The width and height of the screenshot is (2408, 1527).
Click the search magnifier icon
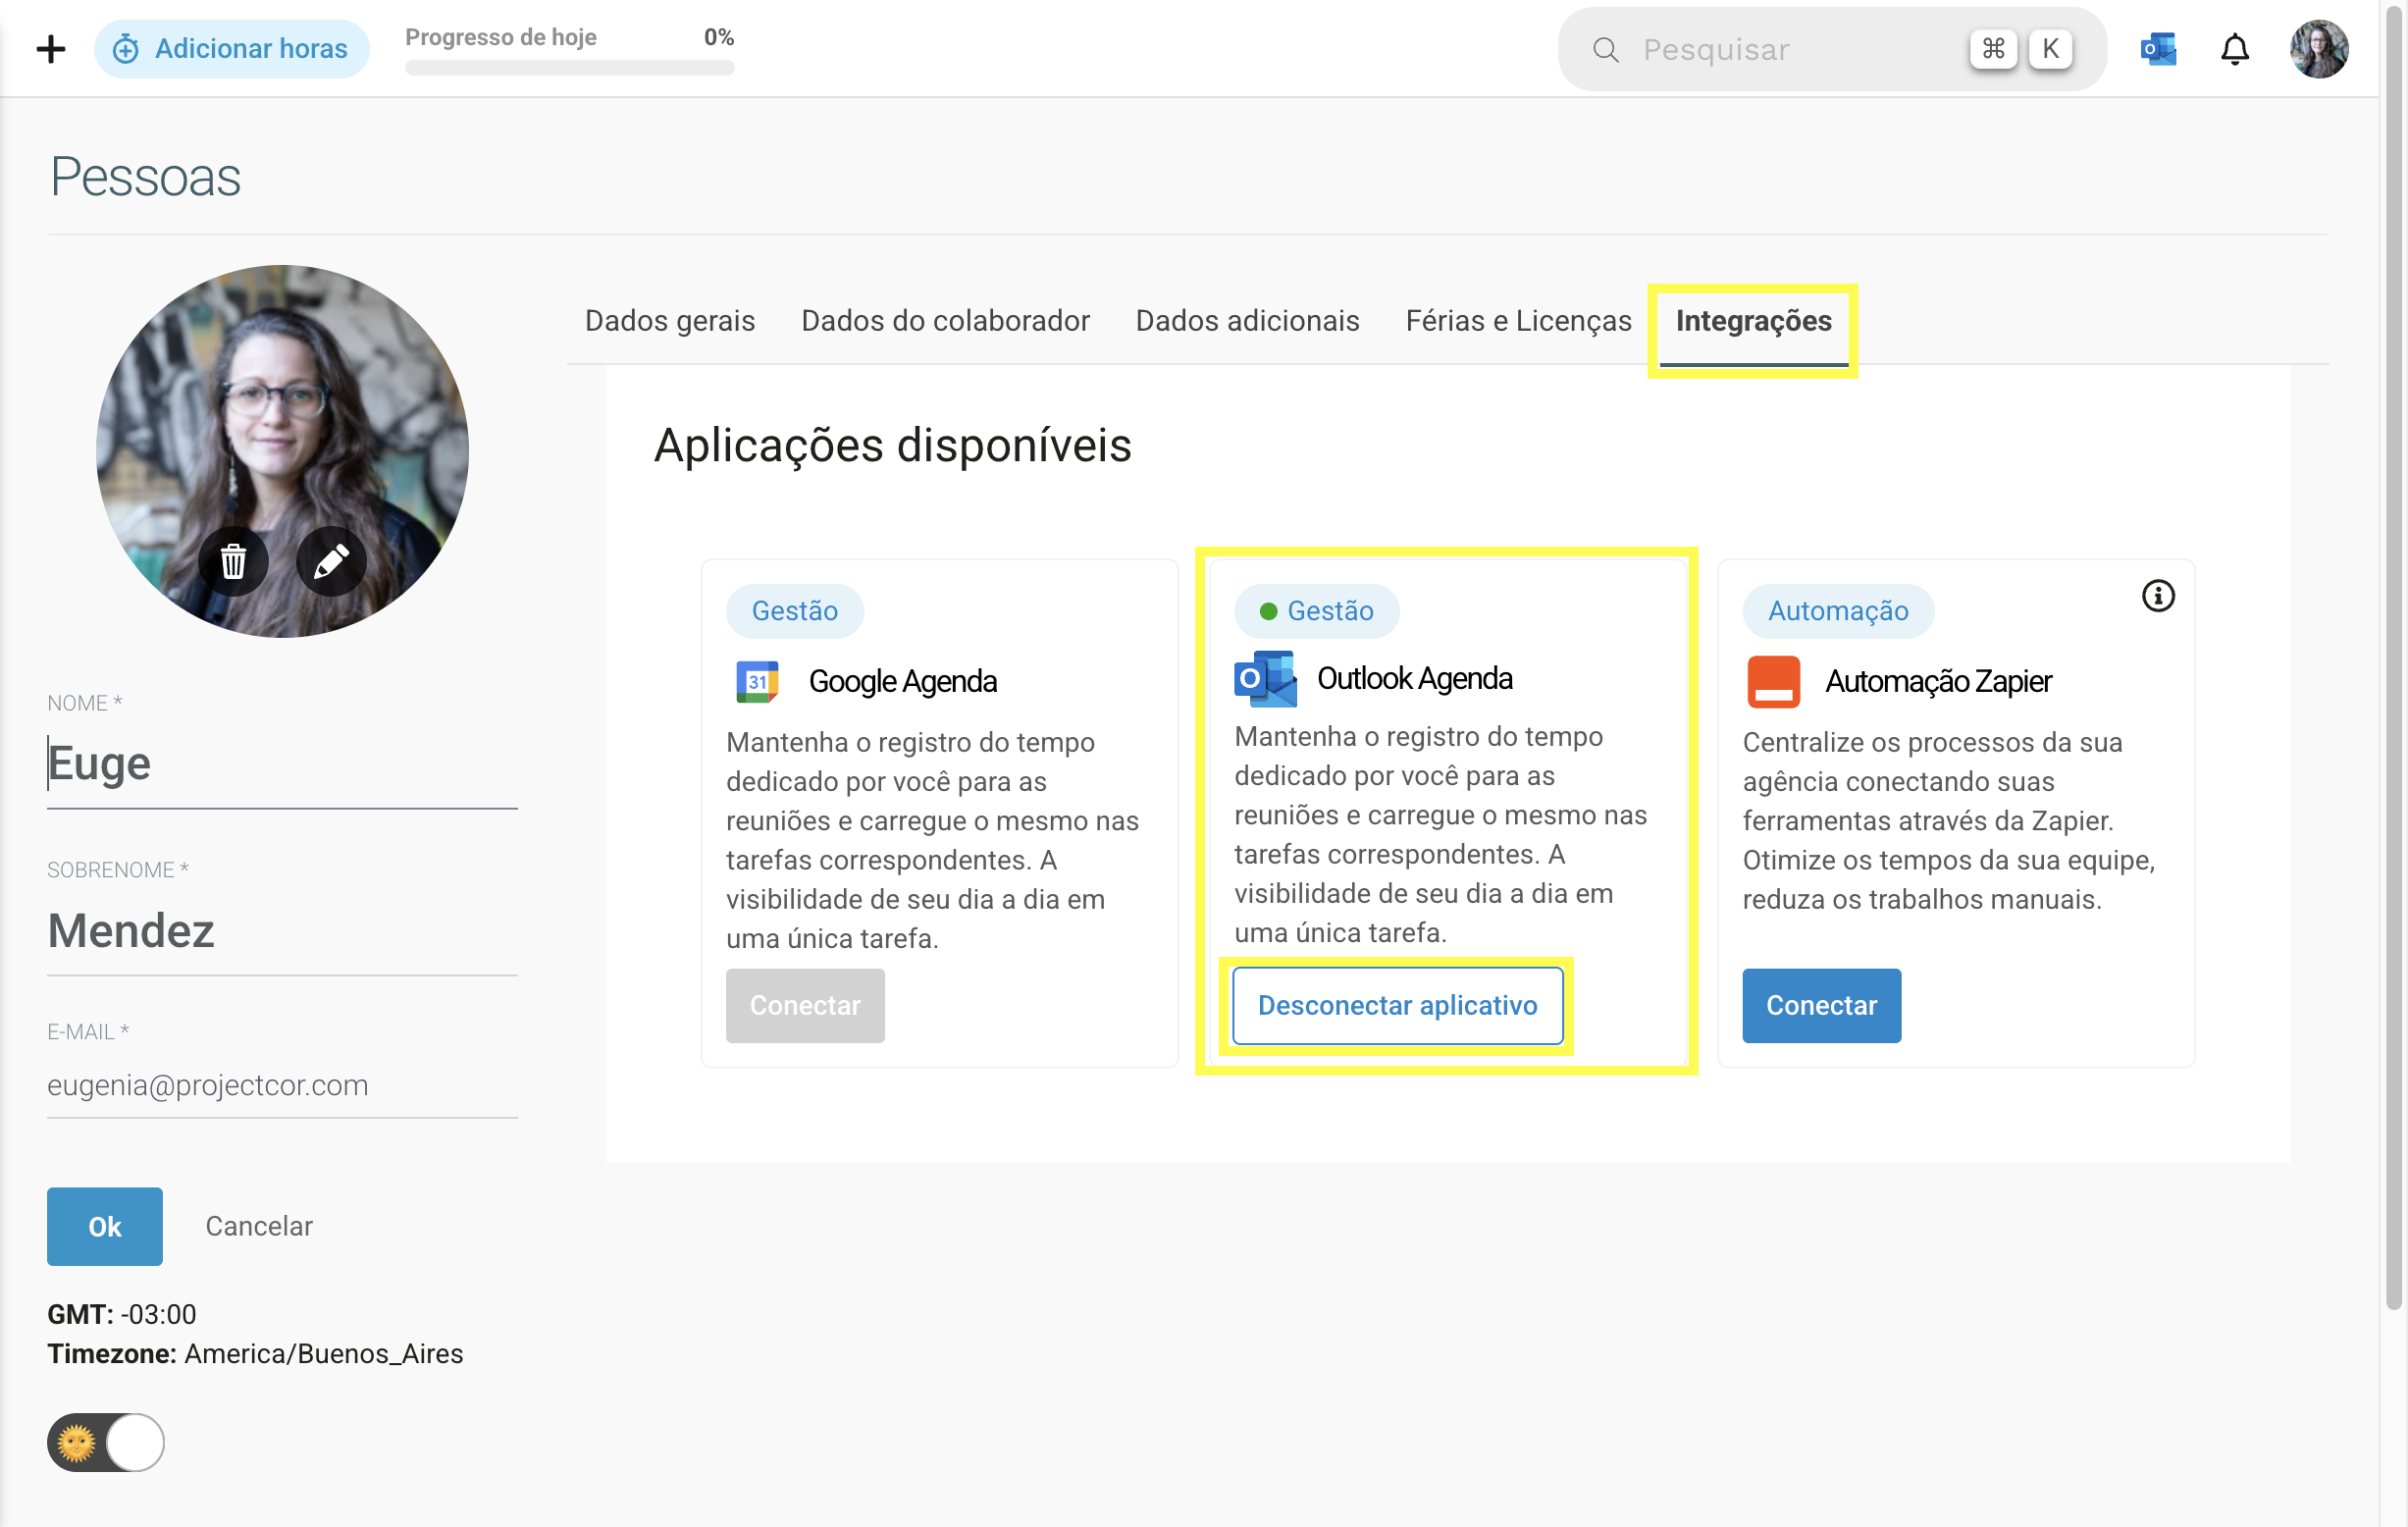pos(1605,49)
